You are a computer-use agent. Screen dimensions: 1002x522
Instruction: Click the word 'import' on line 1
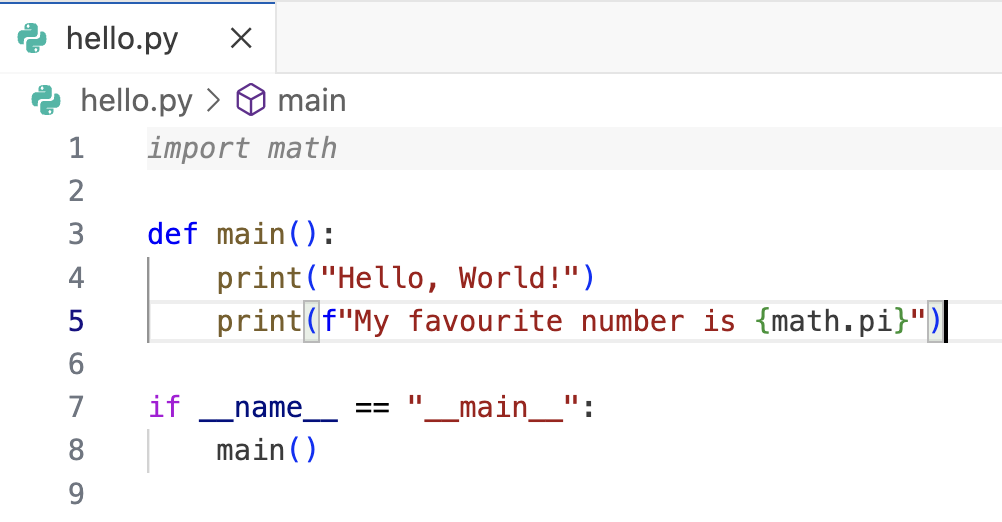198,149
